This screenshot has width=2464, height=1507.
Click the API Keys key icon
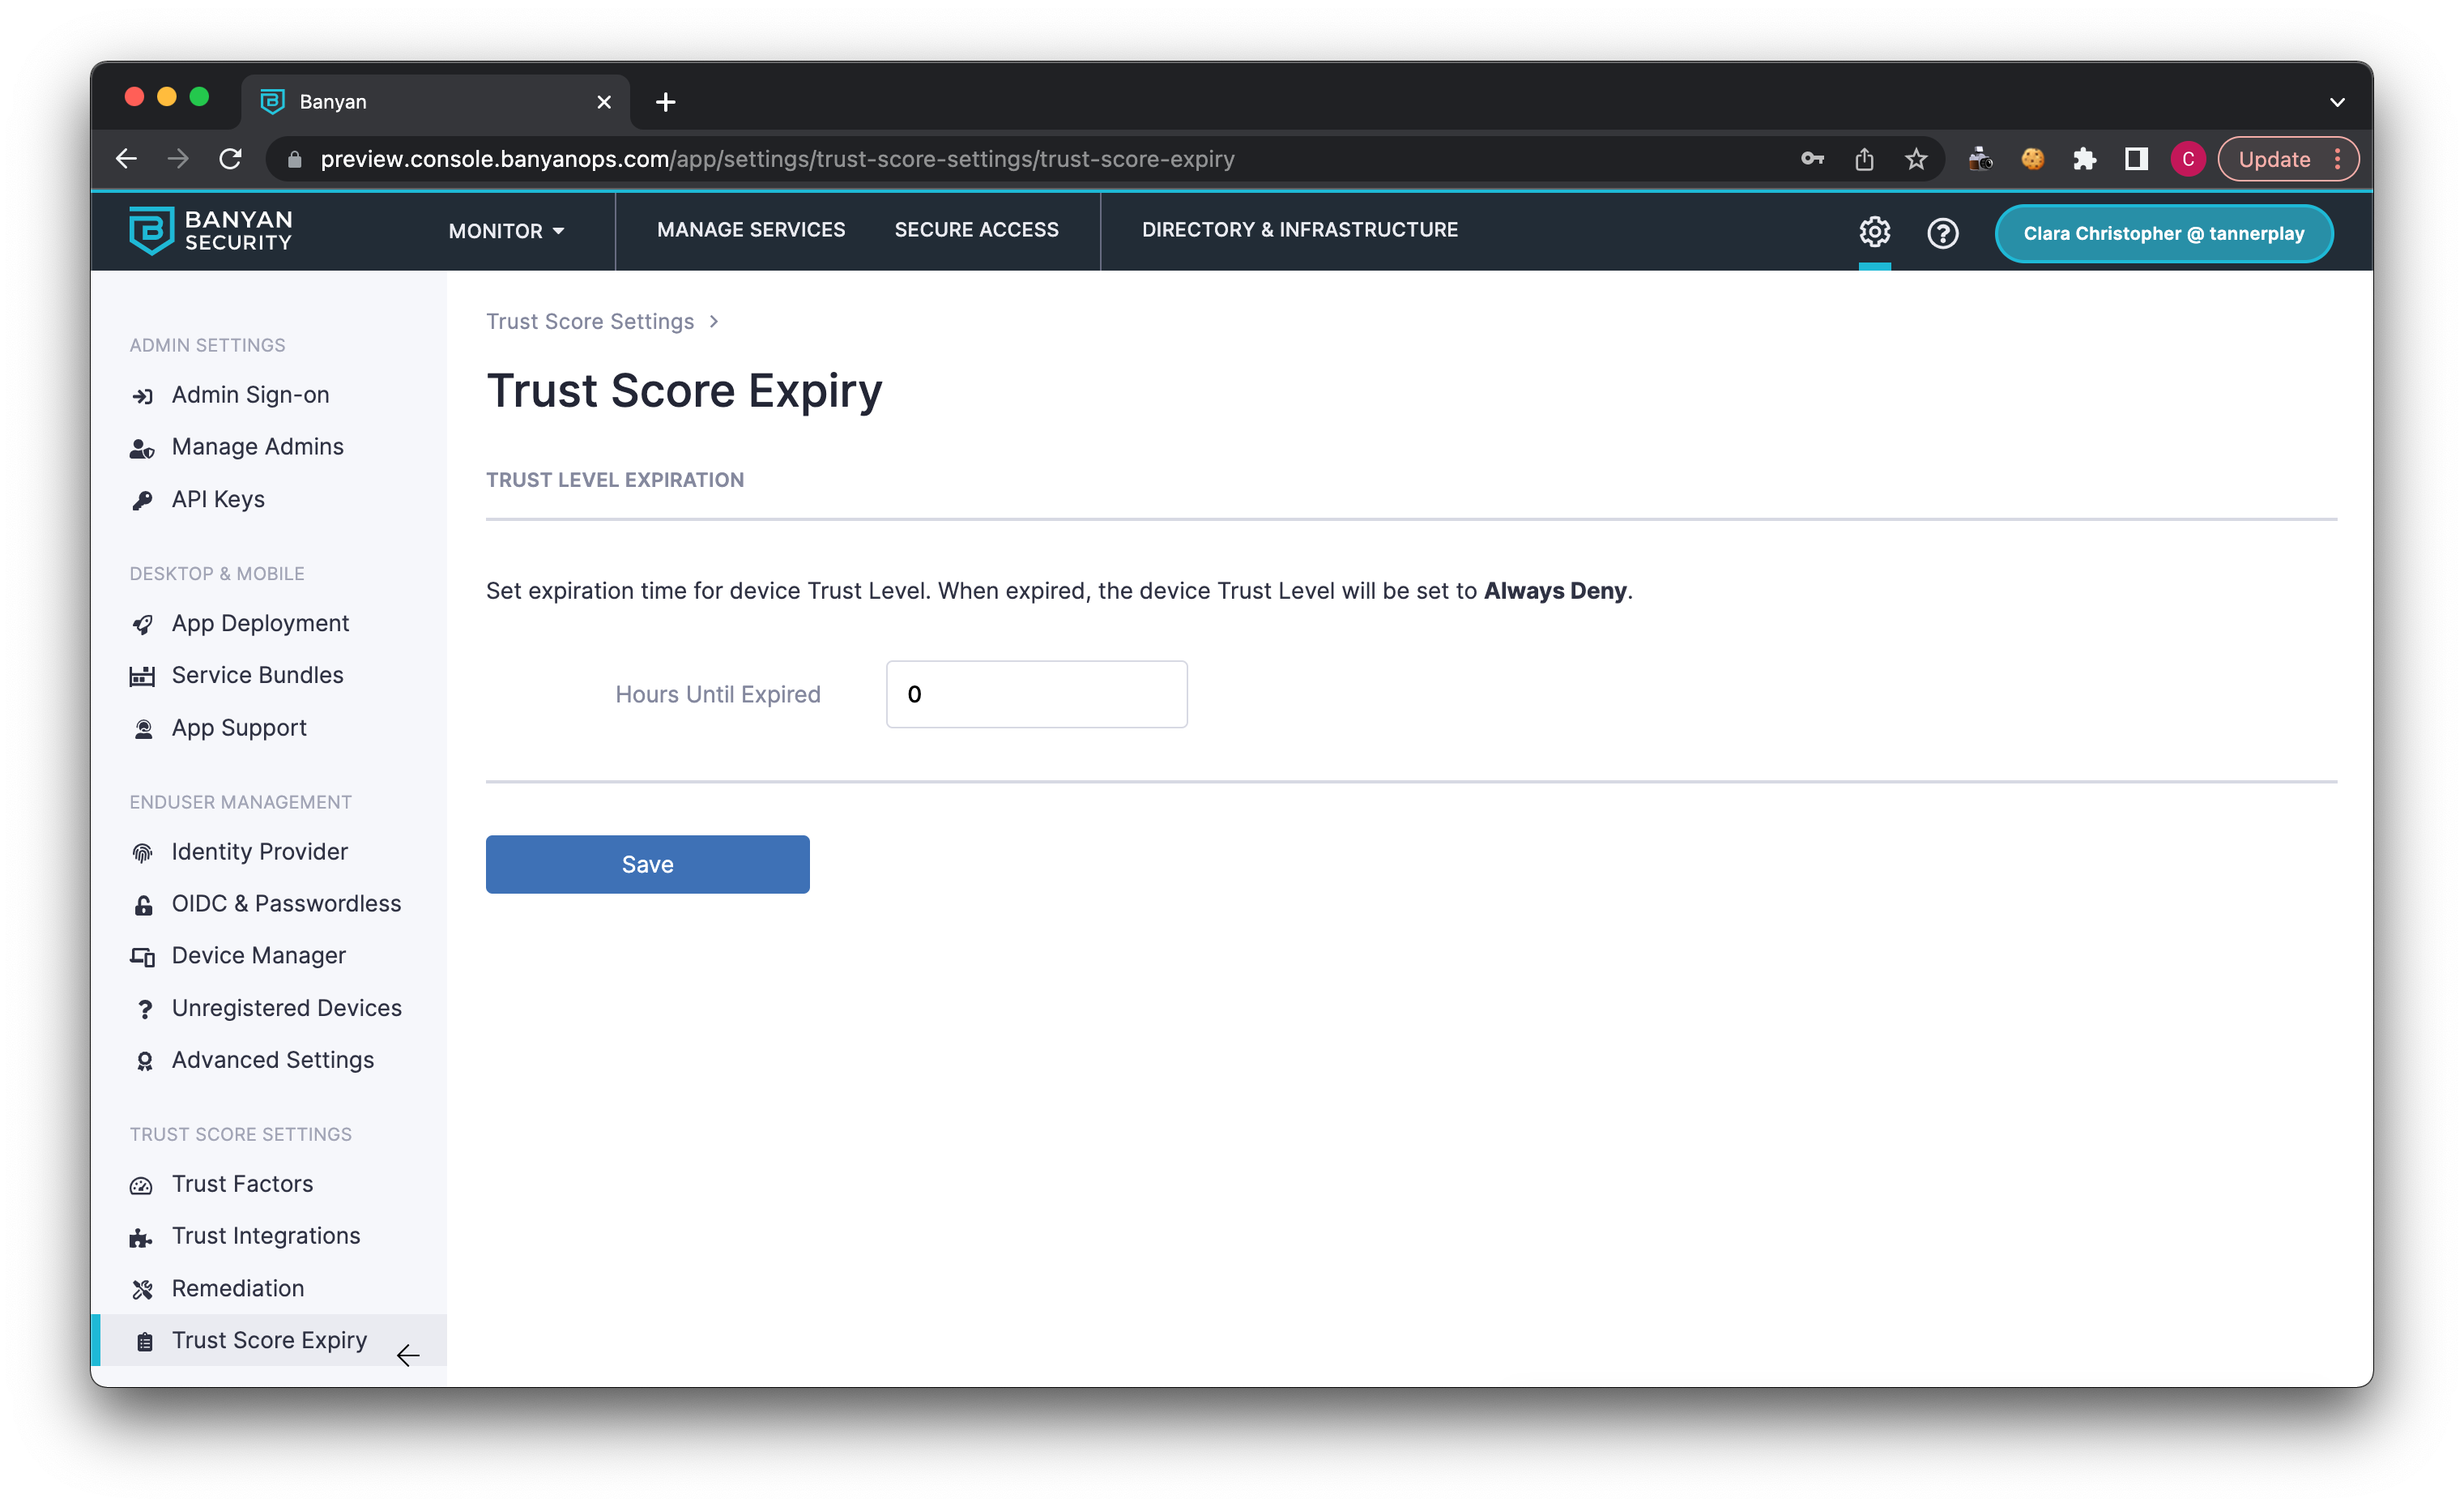(x=143, y=500)
